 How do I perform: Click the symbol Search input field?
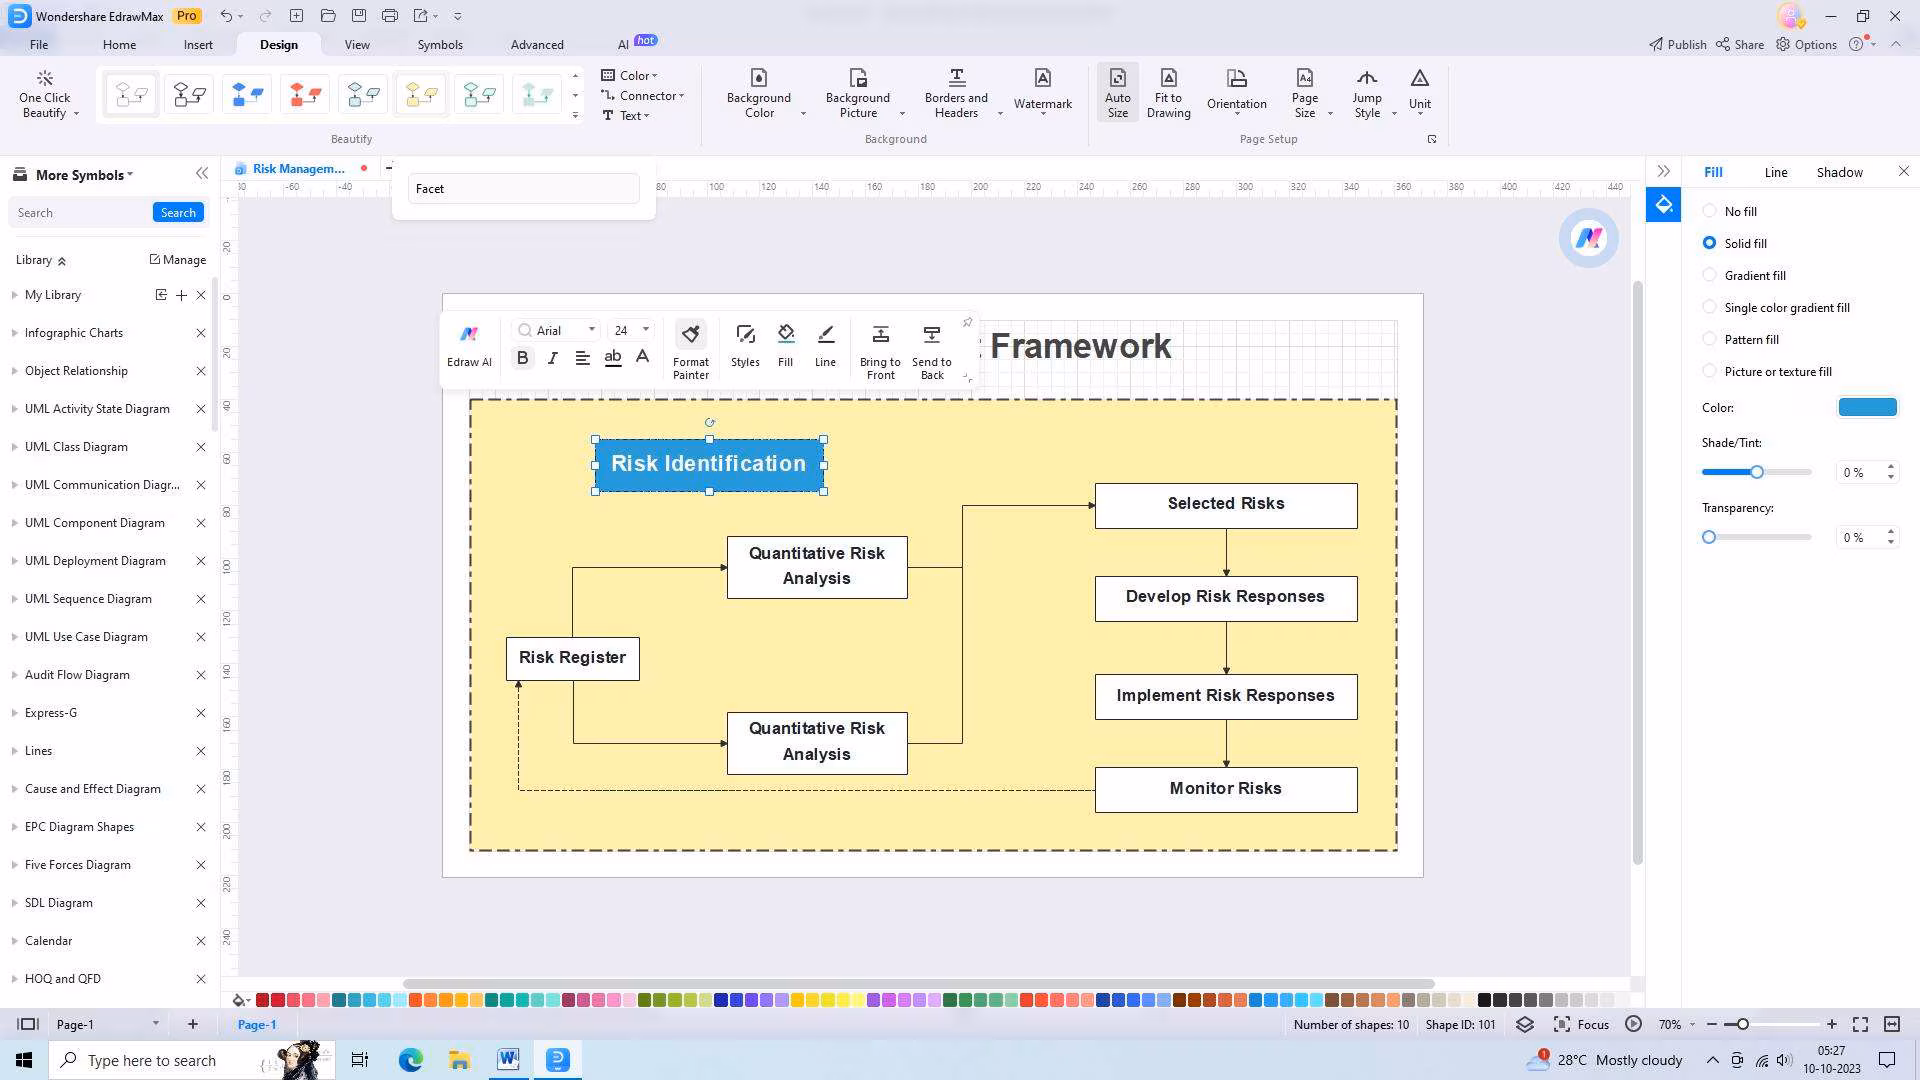(x=80, y=213)
